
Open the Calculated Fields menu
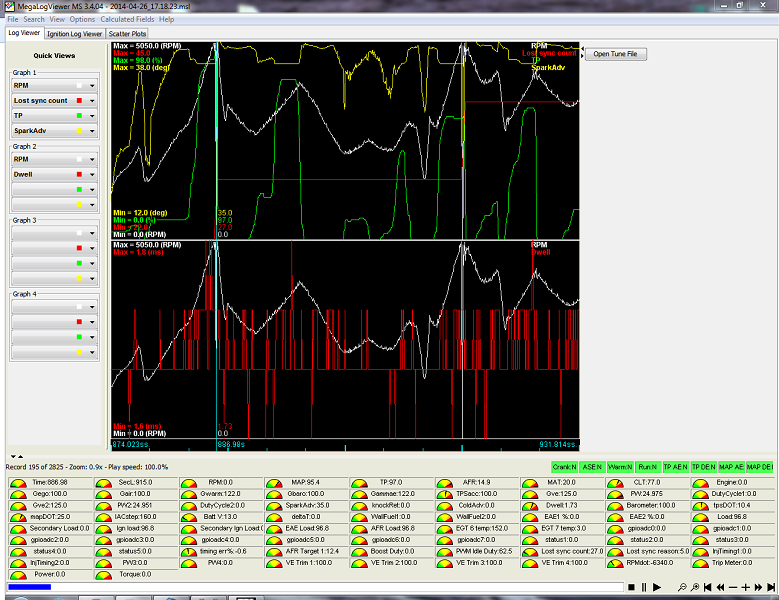pyautogui.click(x=128, y=19)
